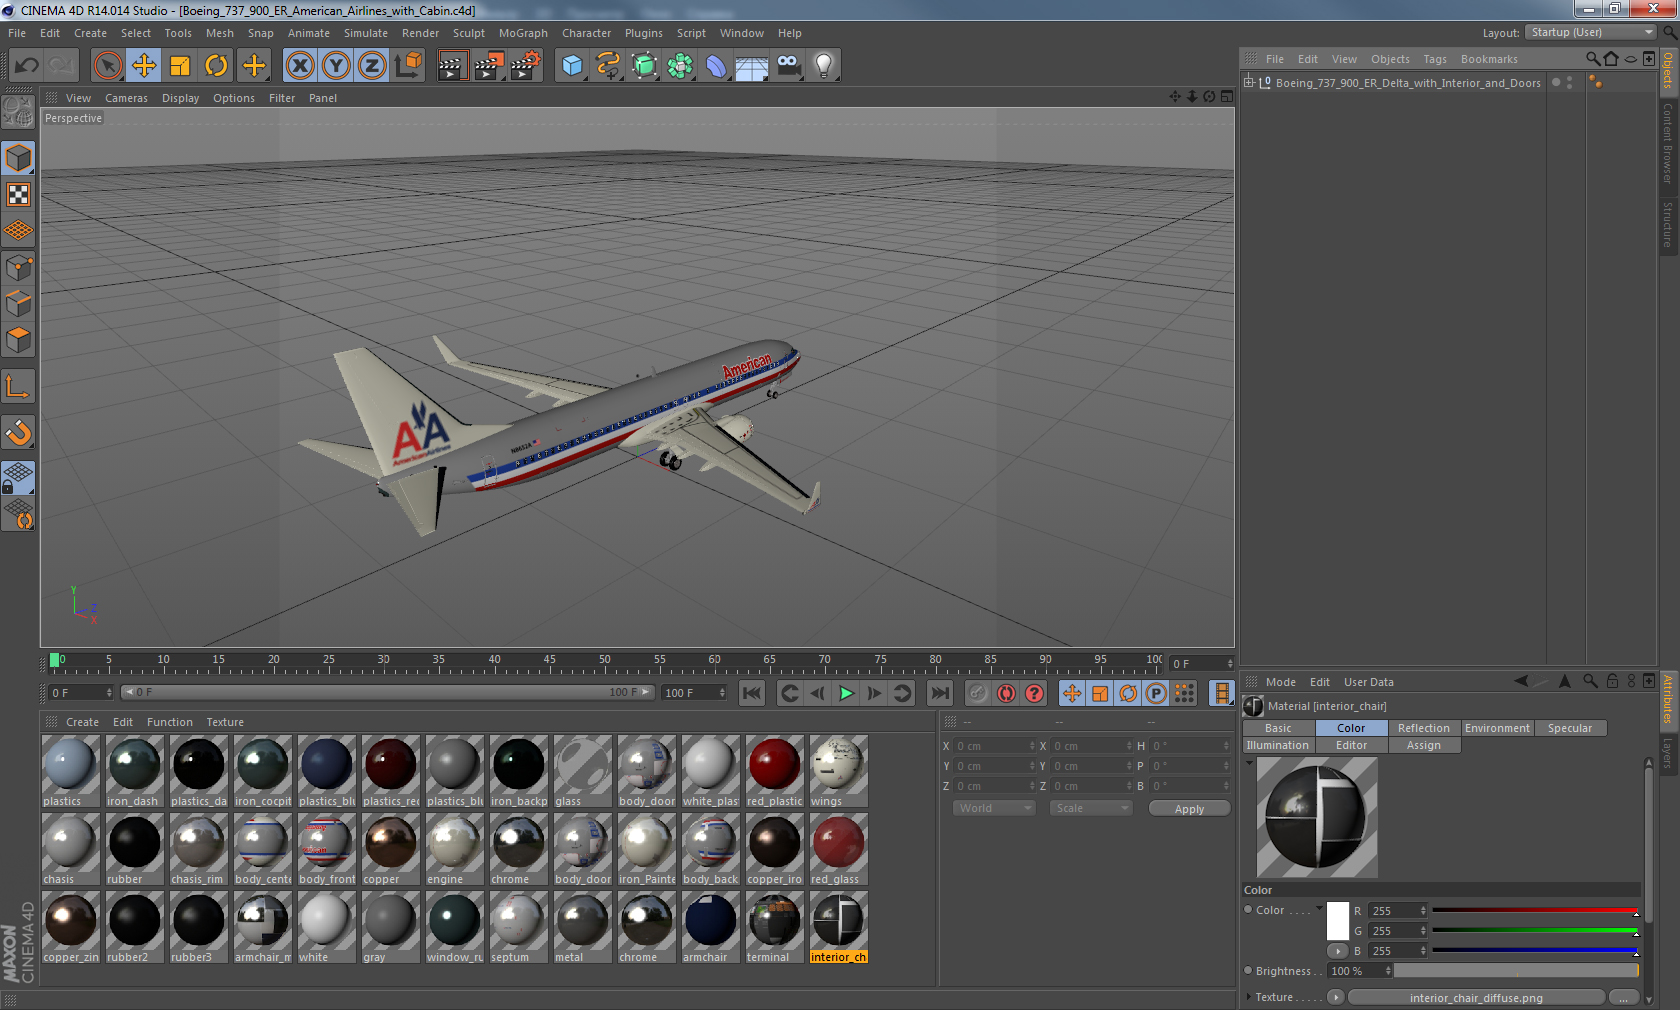The width and height of the screenshot is (1680, 1010).
Task: Expand the Boeing_737_900_ER_Delta object tree
Action: point(1249,83)
